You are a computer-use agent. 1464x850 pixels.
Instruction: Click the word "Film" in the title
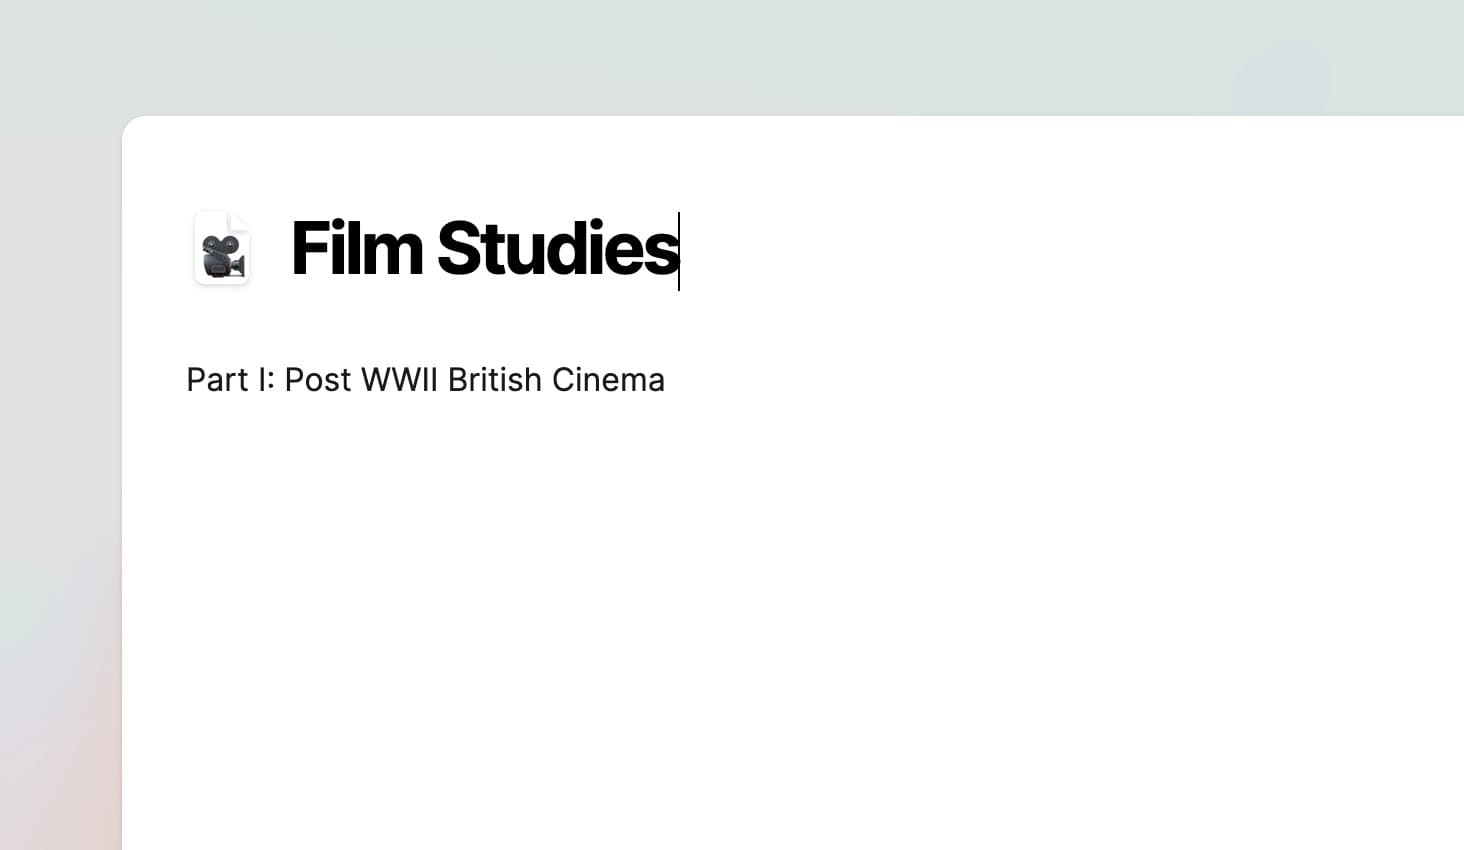356,249
